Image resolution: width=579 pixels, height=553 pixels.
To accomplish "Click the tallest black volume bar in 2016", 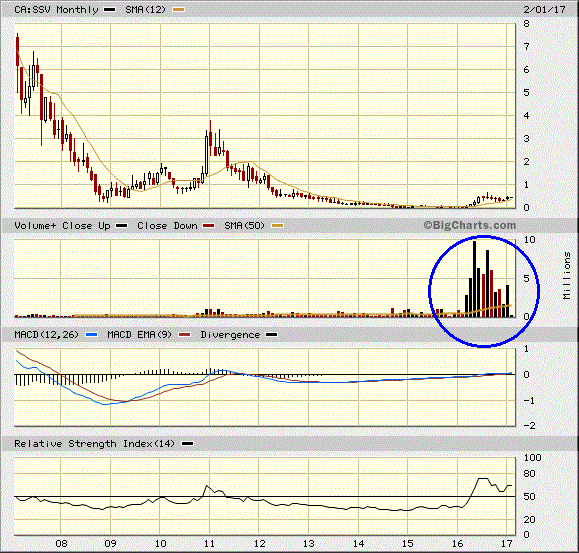I will click(474, 279).
